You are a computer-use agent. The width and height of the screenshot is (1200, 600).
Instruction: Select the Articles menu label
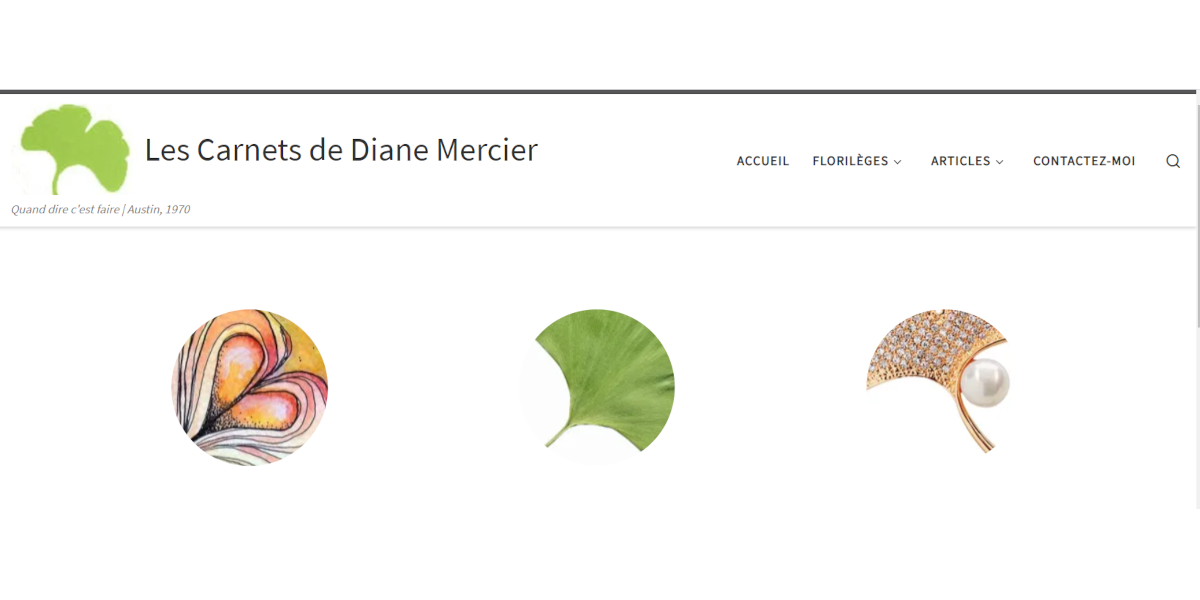coord(960,161)
